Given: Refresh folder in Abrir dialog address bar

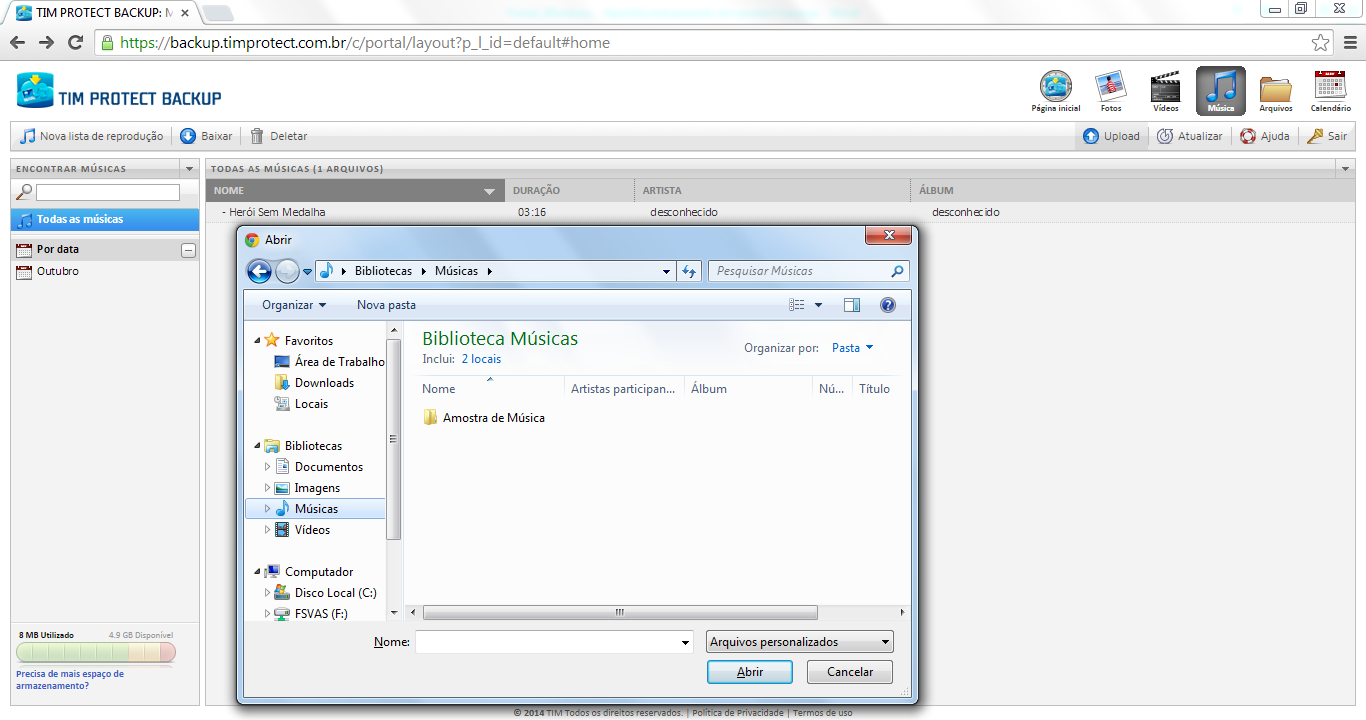Looking at the screenshot, I should [x=689, y=271].
